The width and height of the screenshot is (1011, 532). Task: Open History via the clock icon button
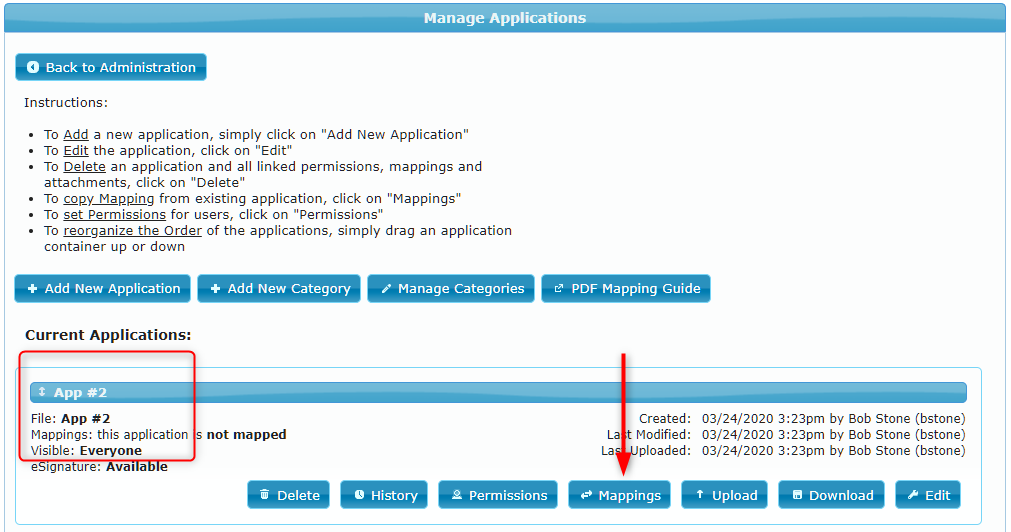click(x=384, y=495)
